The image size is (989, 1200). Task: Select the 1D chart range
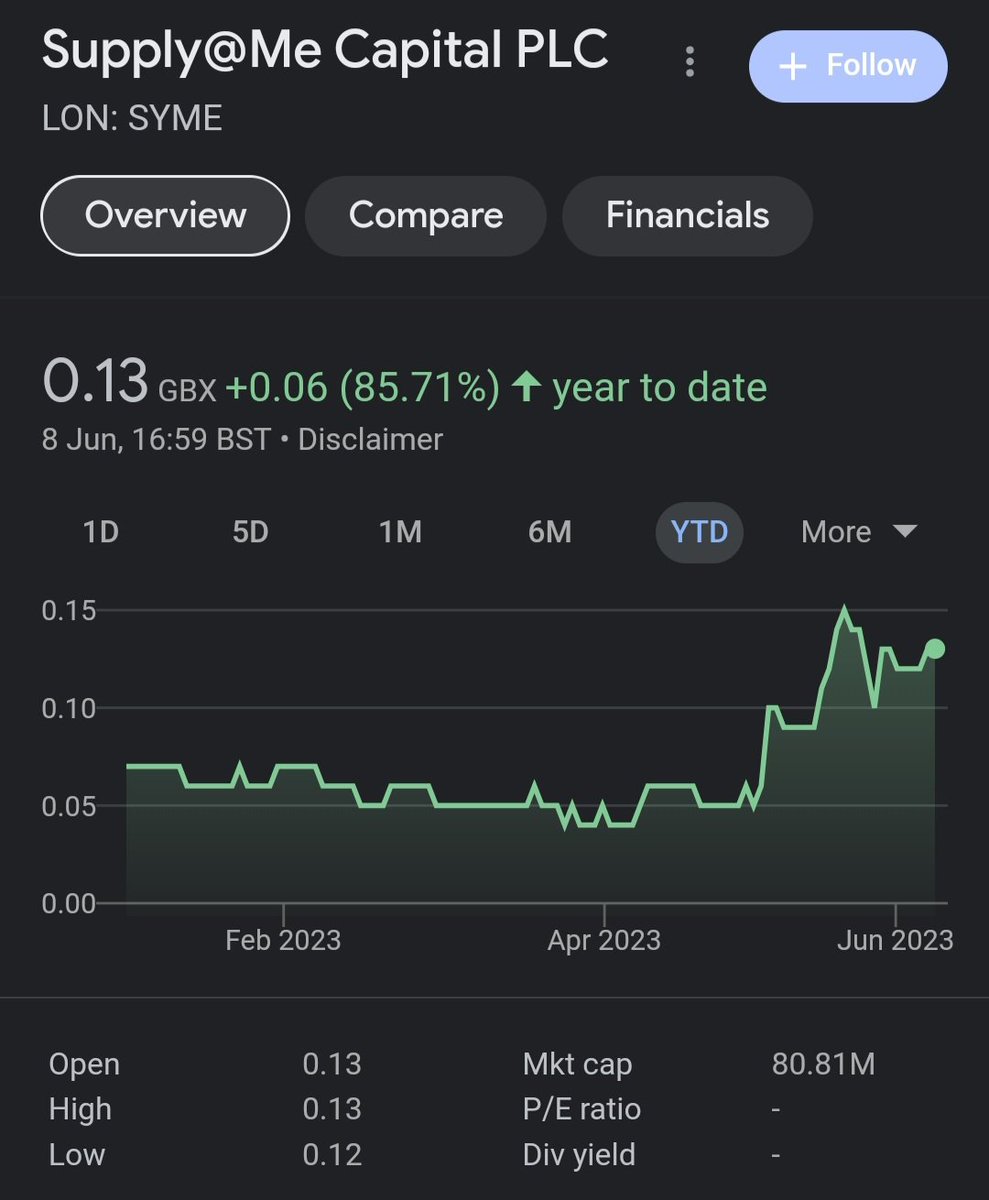[x=101, y=532]
